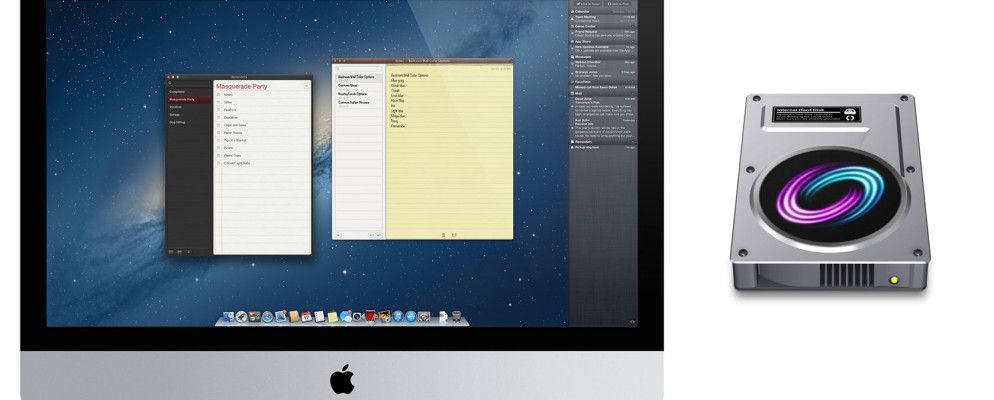994x400 pixels.
Task: Open Documents stack in the Dock
Action: tap(443, 316)
